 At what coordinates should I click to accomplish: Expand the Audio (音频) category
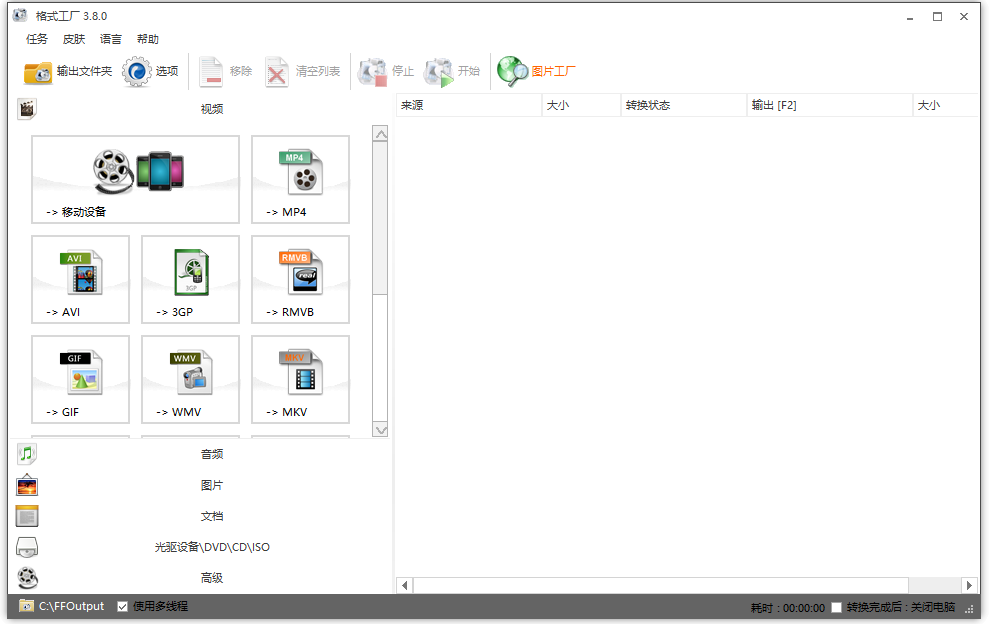211,454
